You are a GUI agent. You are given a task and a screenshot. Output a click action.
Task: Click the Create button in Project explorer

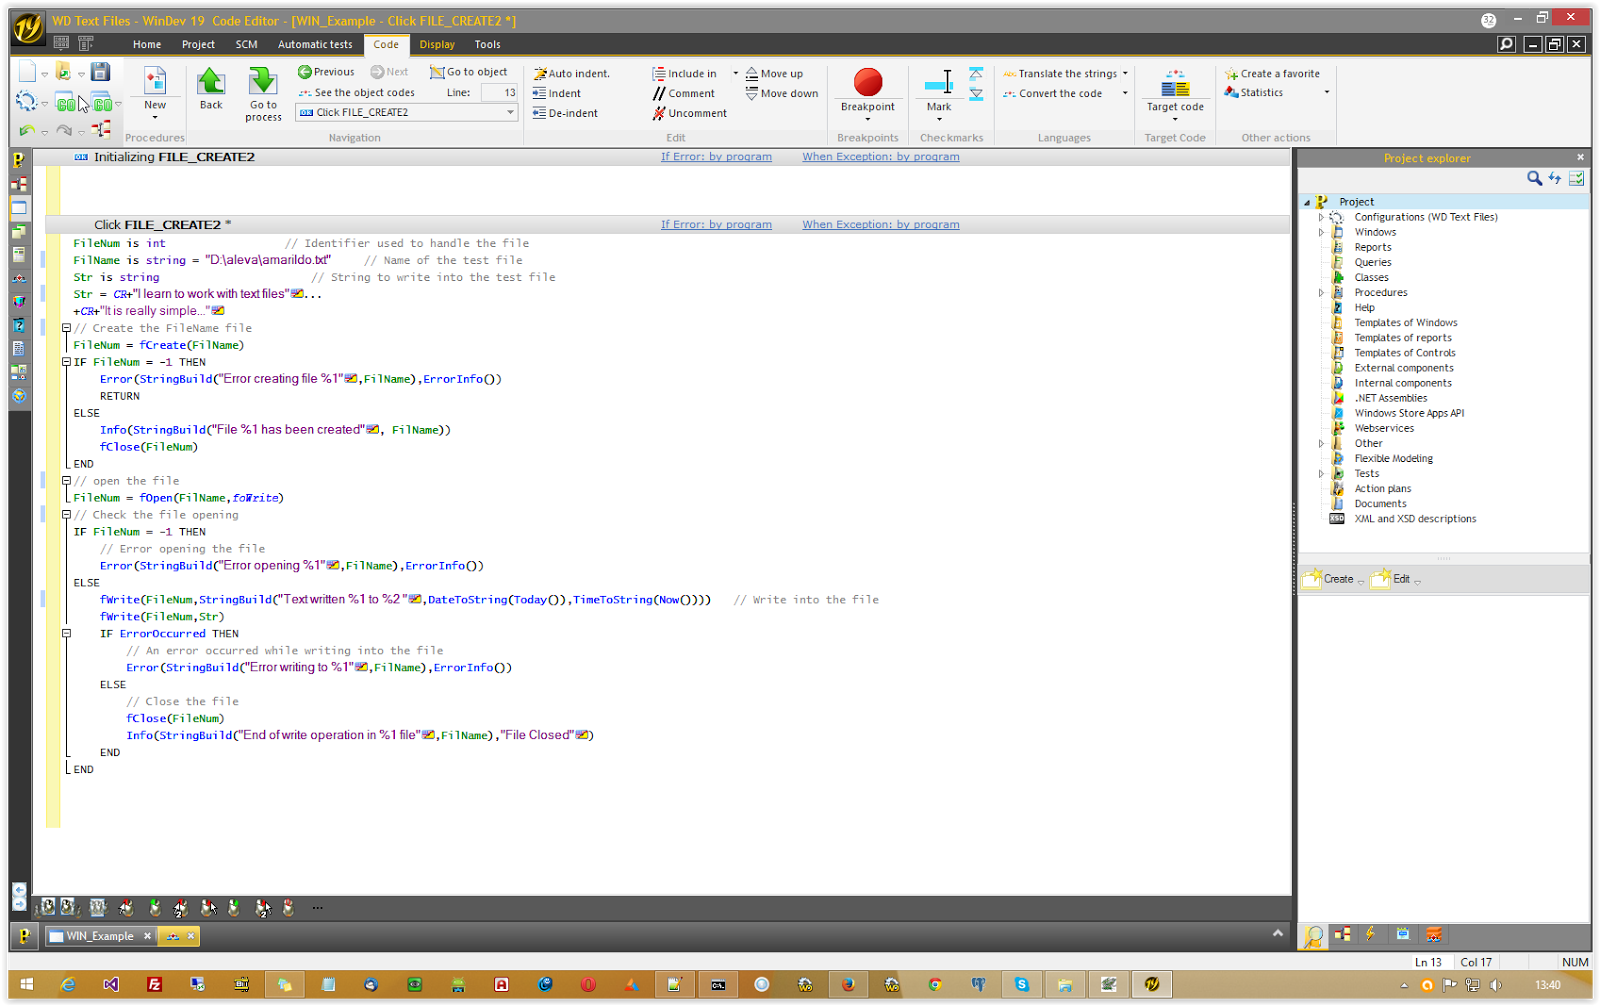tap(1332, 579)
